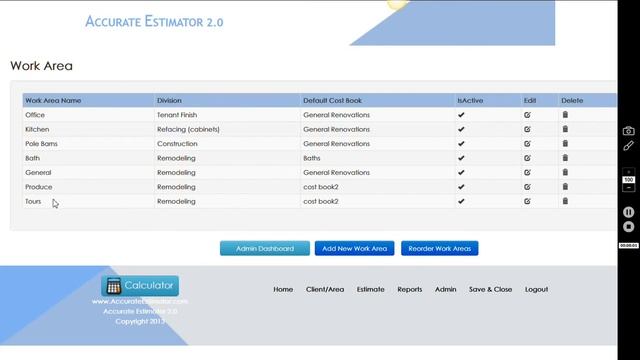Edit the General work area
This screenshot has width=640, height=360.
[527, 173]
